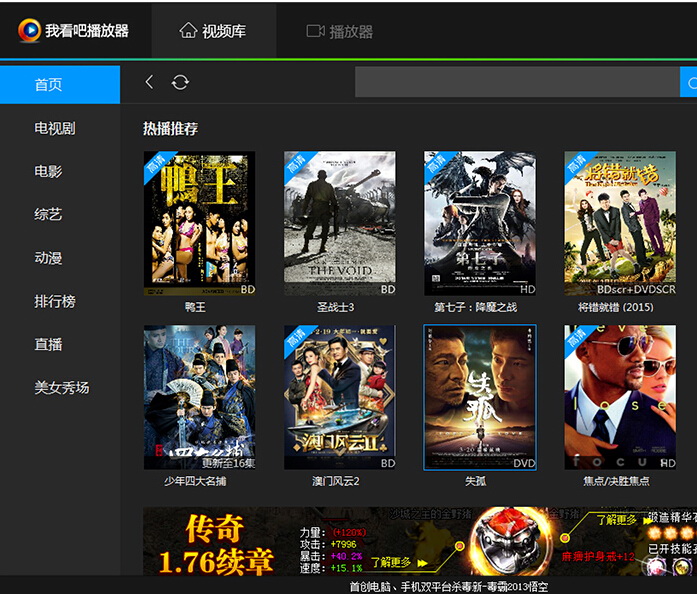Screen dimensions: 697x594
Task: Open the 失孤 movie poster
Action: click(480, 397)
